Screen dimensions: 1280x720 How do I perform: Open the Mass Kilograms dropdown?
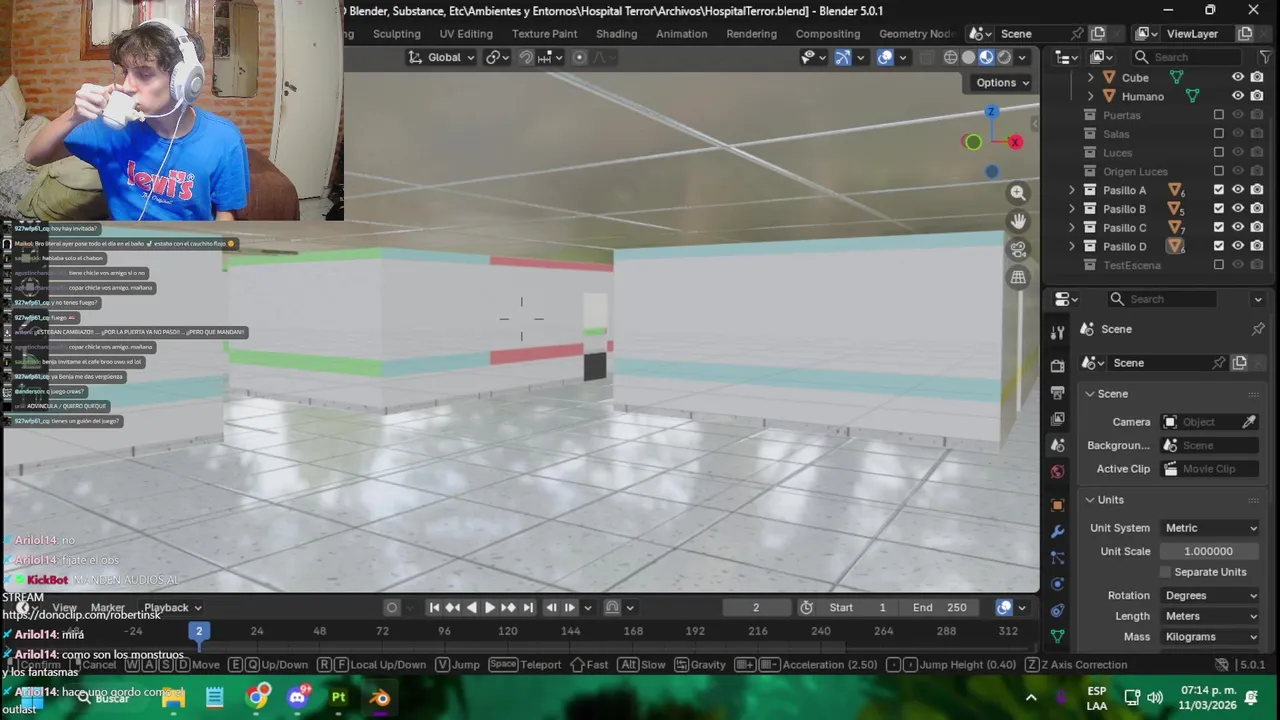point(1211,637)
